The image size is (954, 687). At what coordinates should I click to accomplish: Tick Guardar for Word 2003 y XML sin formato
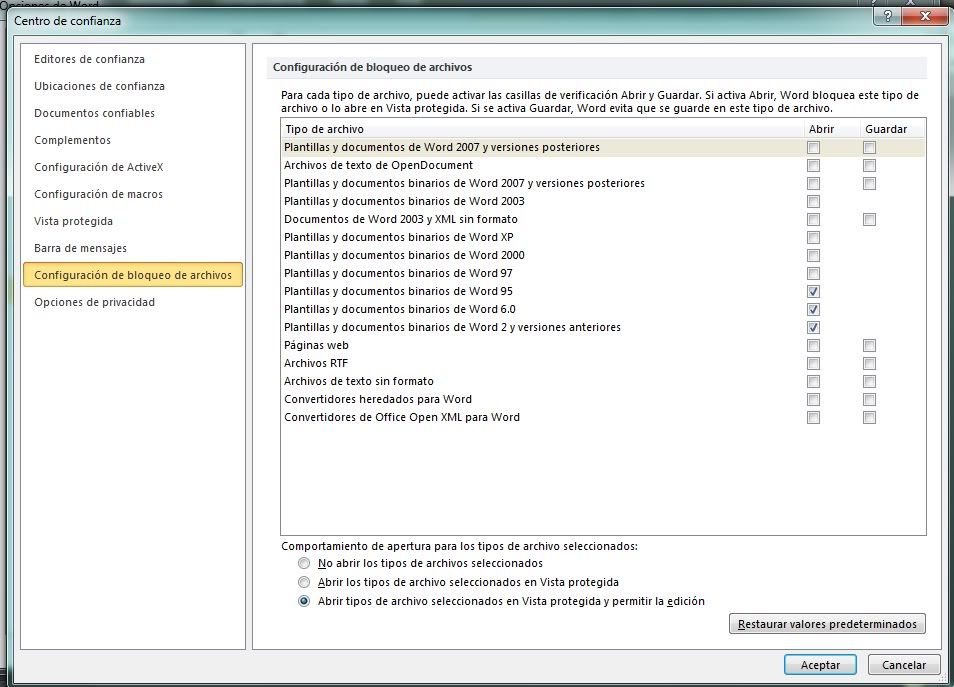(869, 219)
